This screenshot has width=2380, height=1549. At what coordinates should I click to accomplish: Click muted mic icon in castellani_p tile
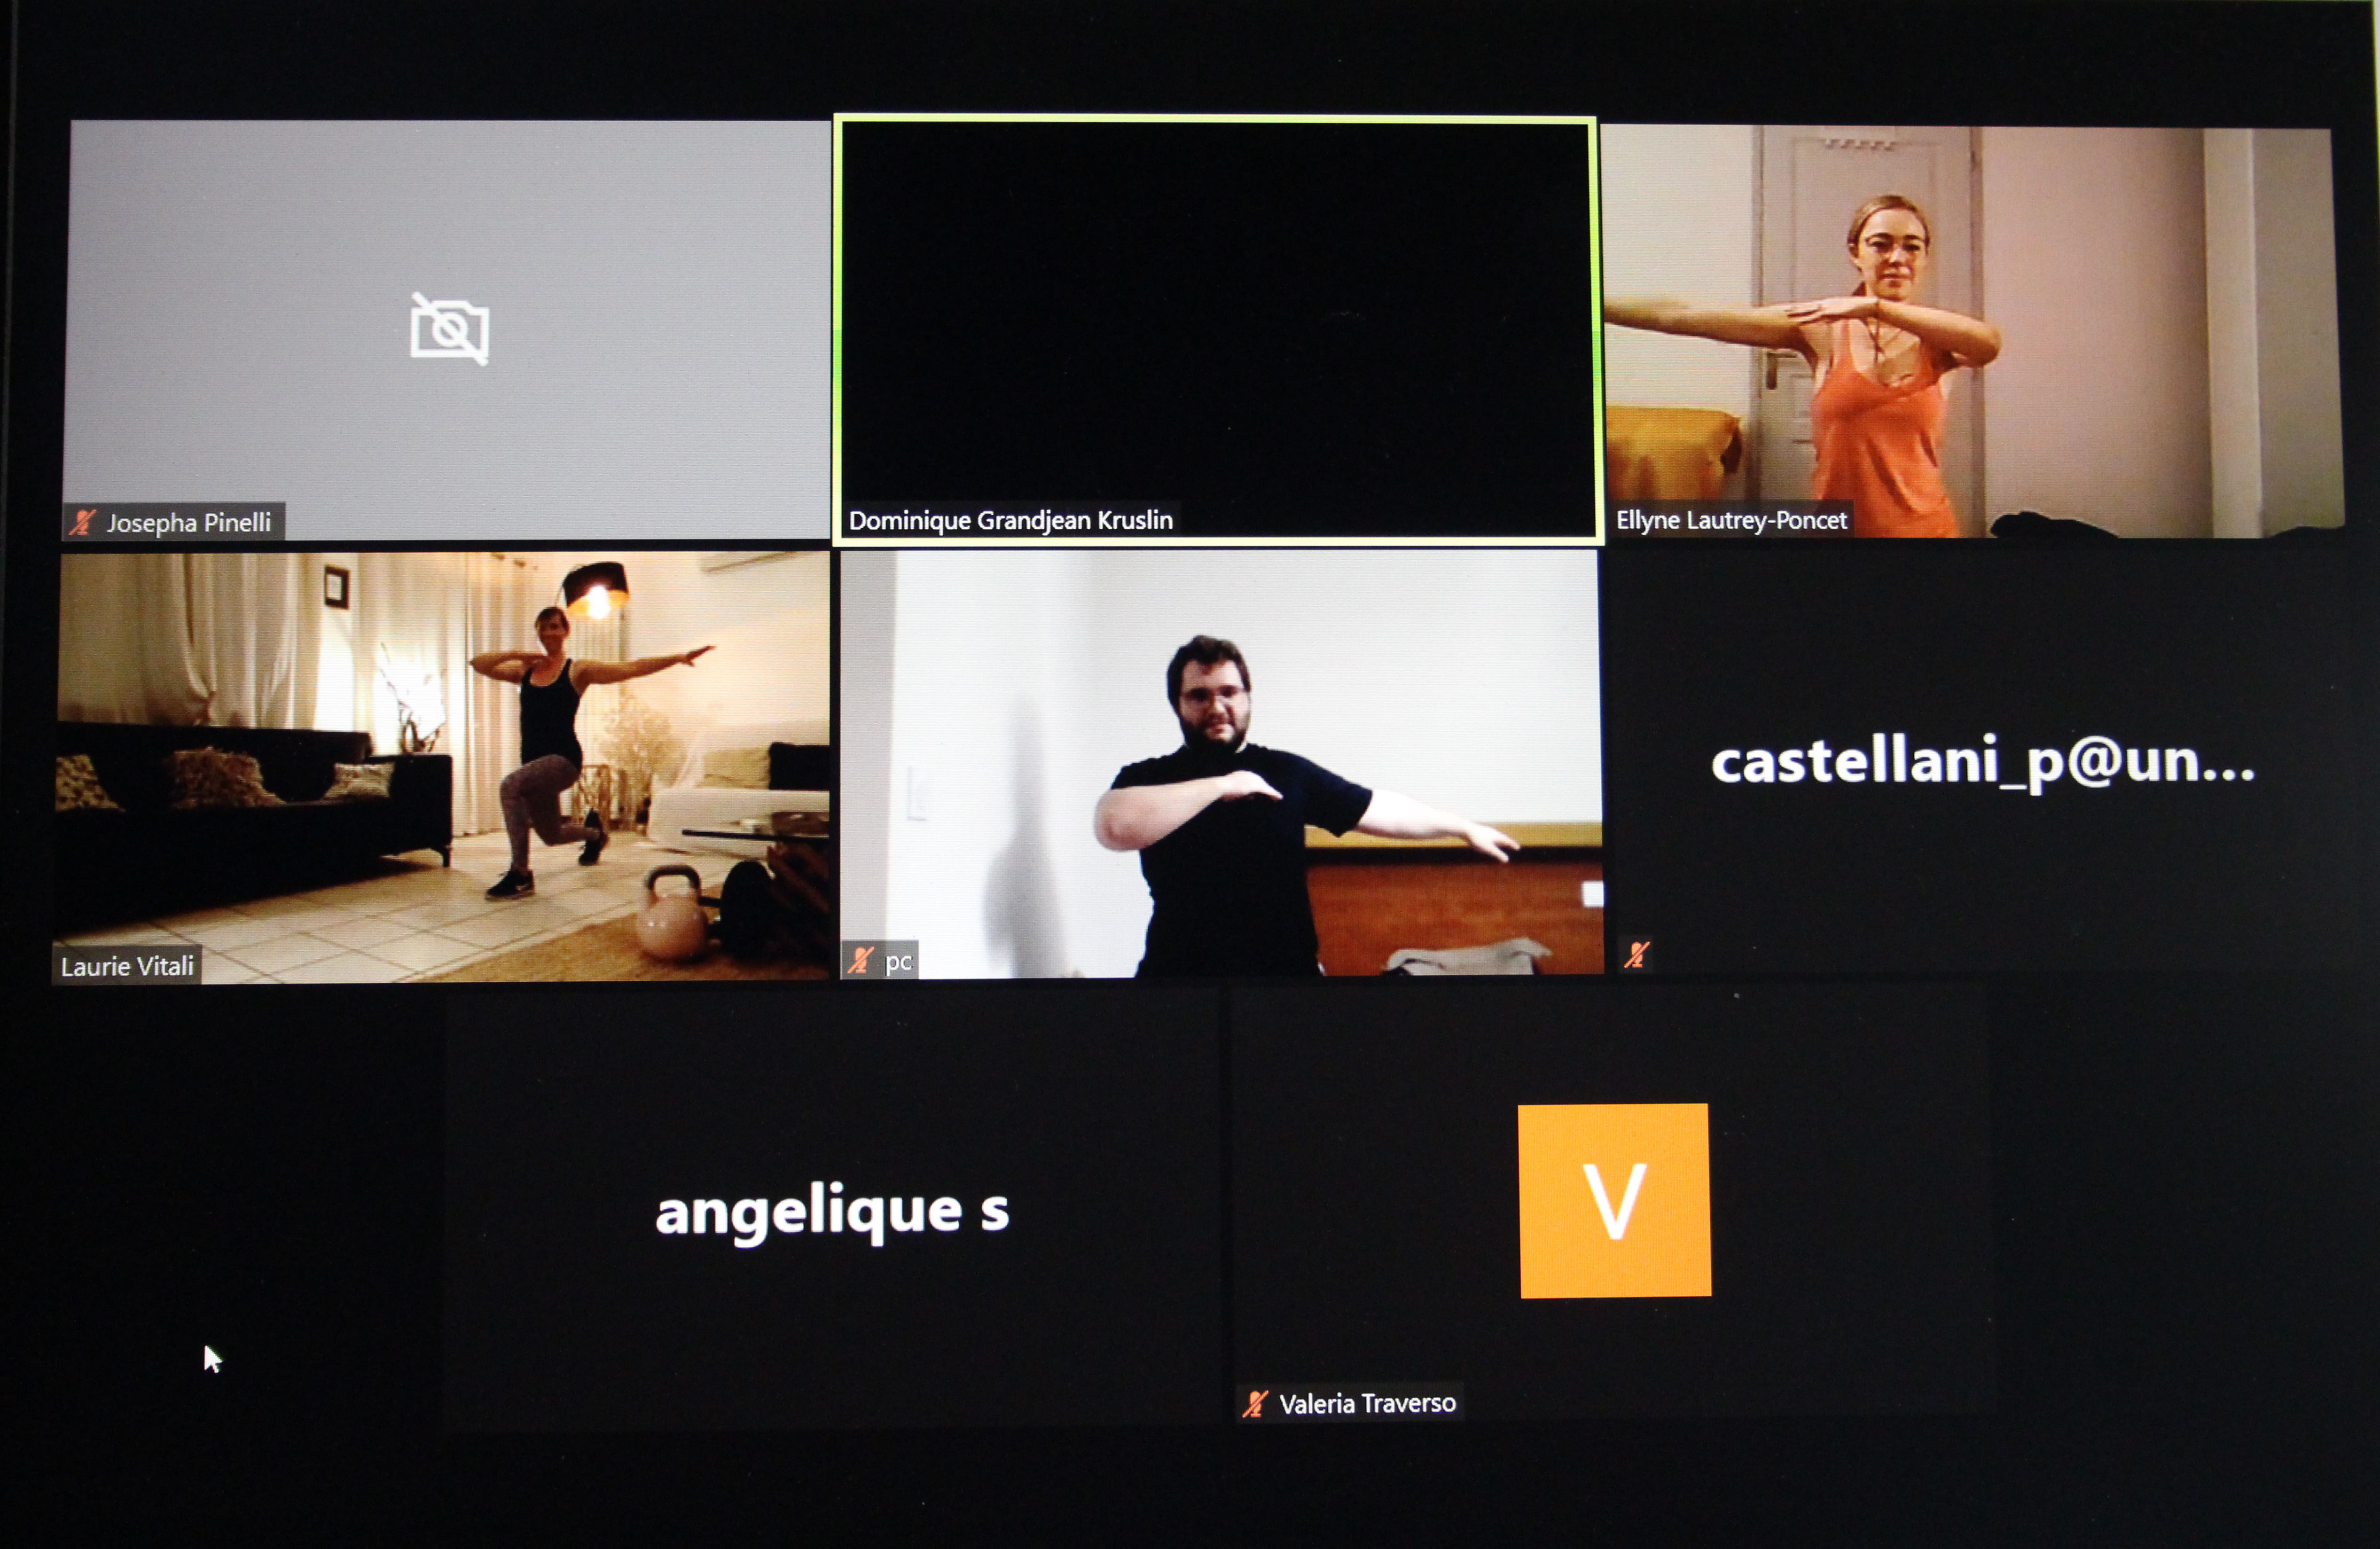point(1636,955)
